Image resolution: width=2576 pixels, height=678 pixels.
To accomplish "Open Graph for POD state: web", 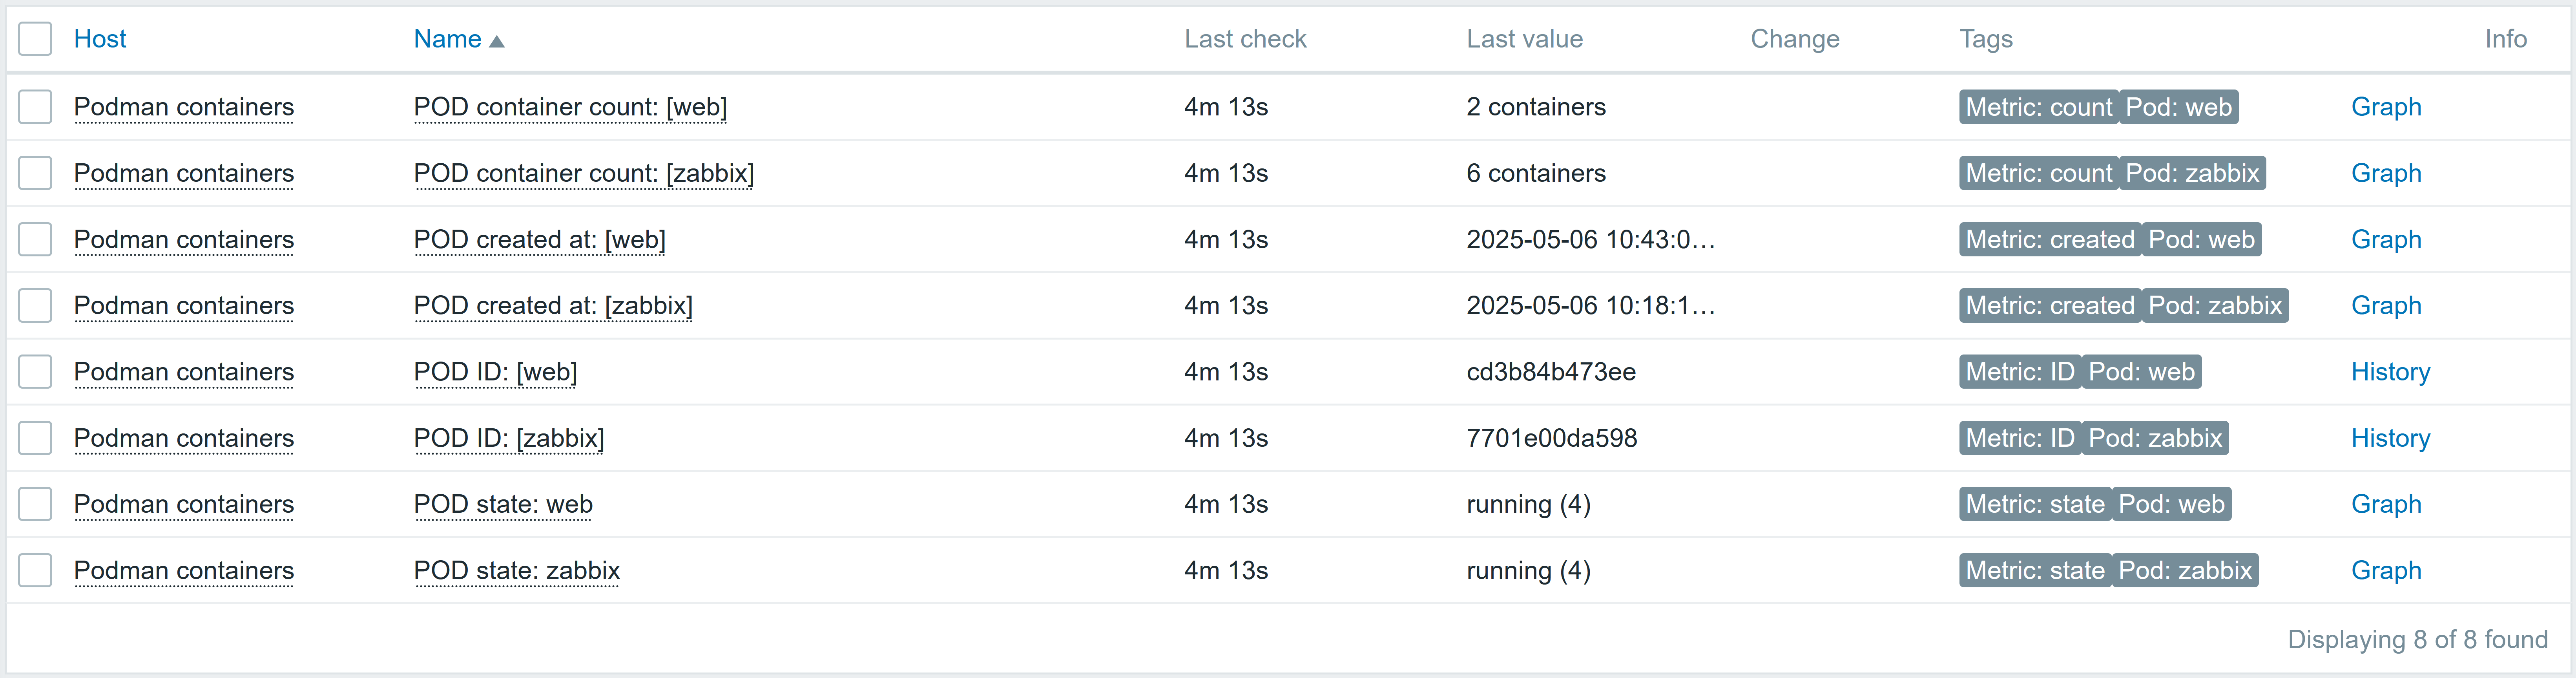I will [x=2386, y=504].
